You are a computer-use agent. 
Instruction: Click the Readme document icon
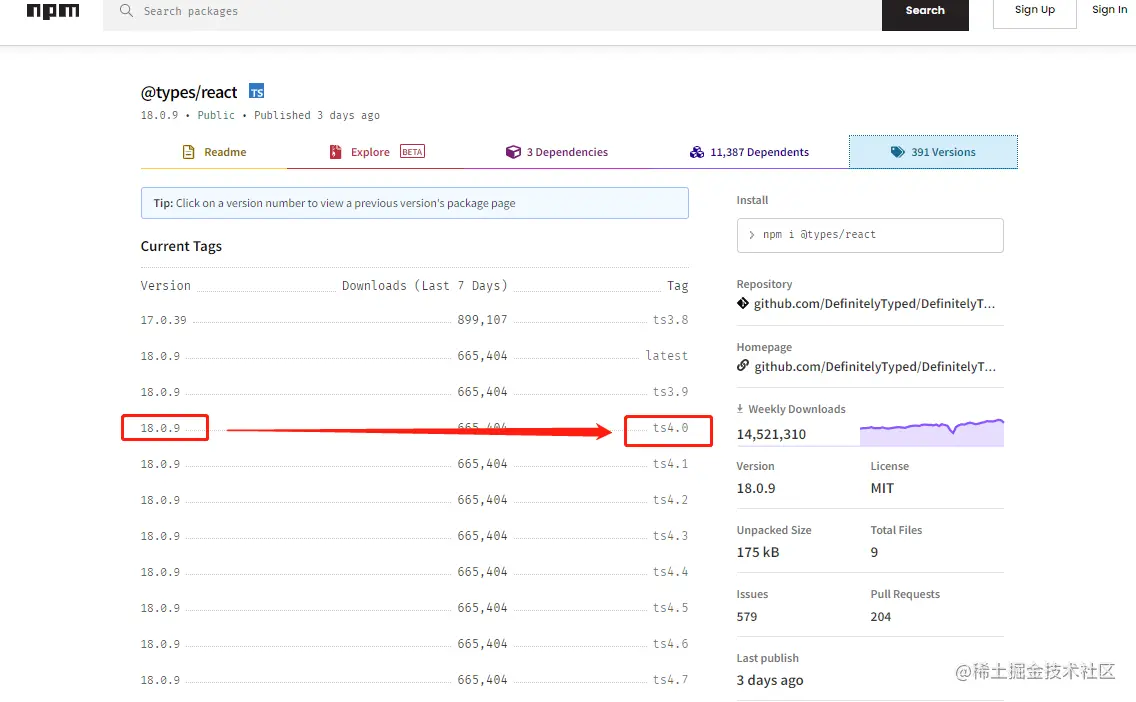click(x=188, y=152)
